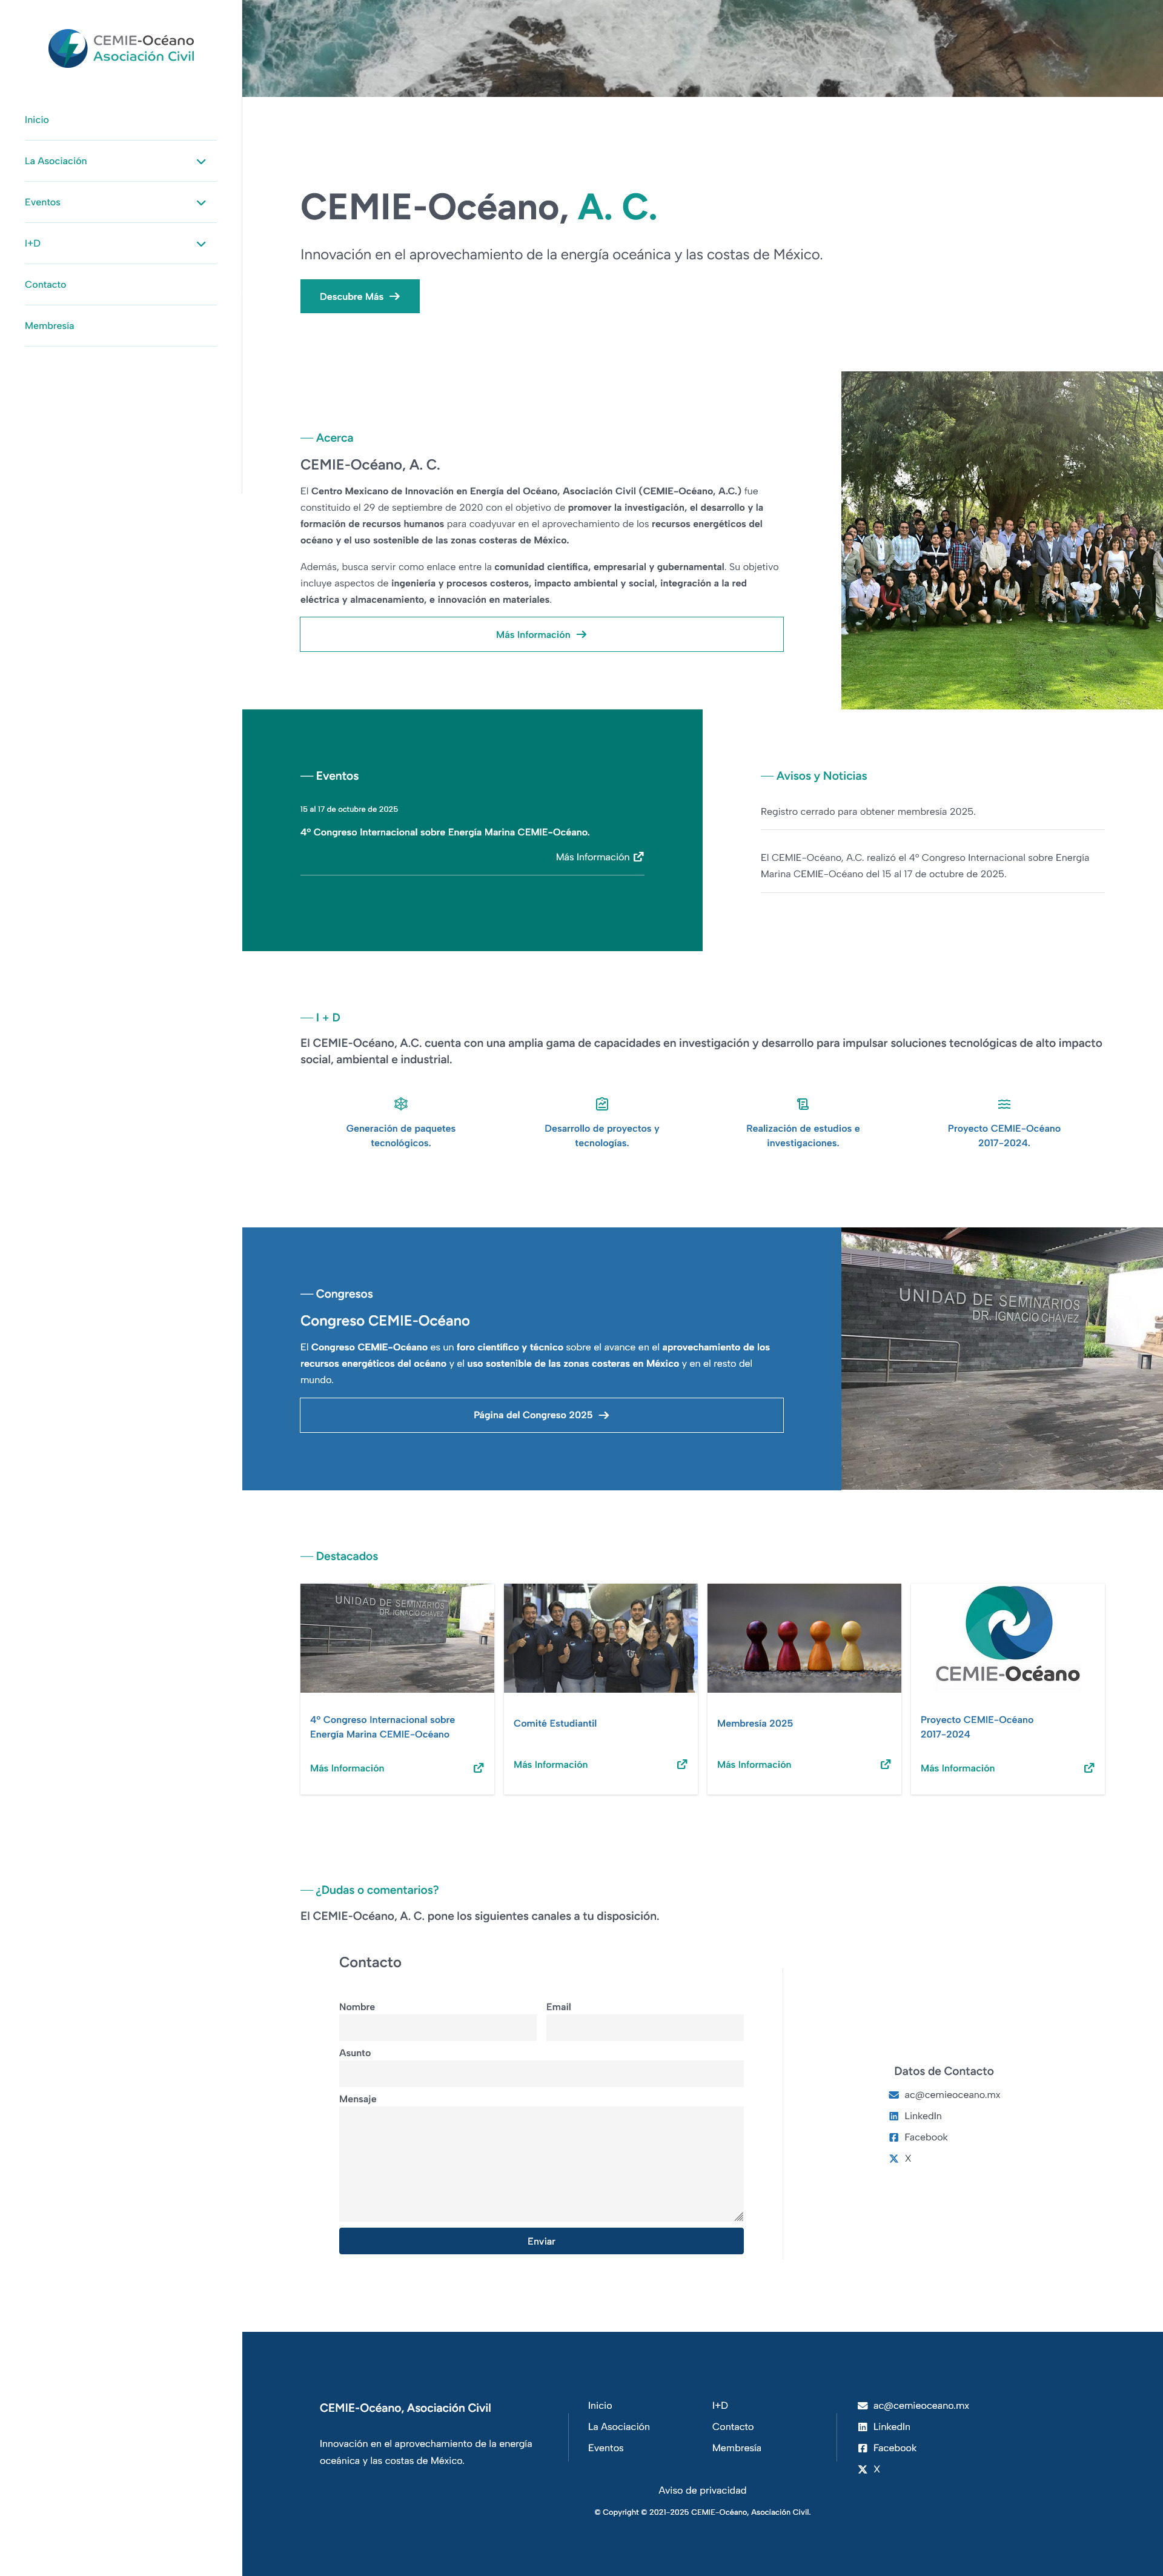The image size is (1163, 2576).
Task: Click into the Asunto input field
Action: pyautogui.click(x=541, y=2073)
